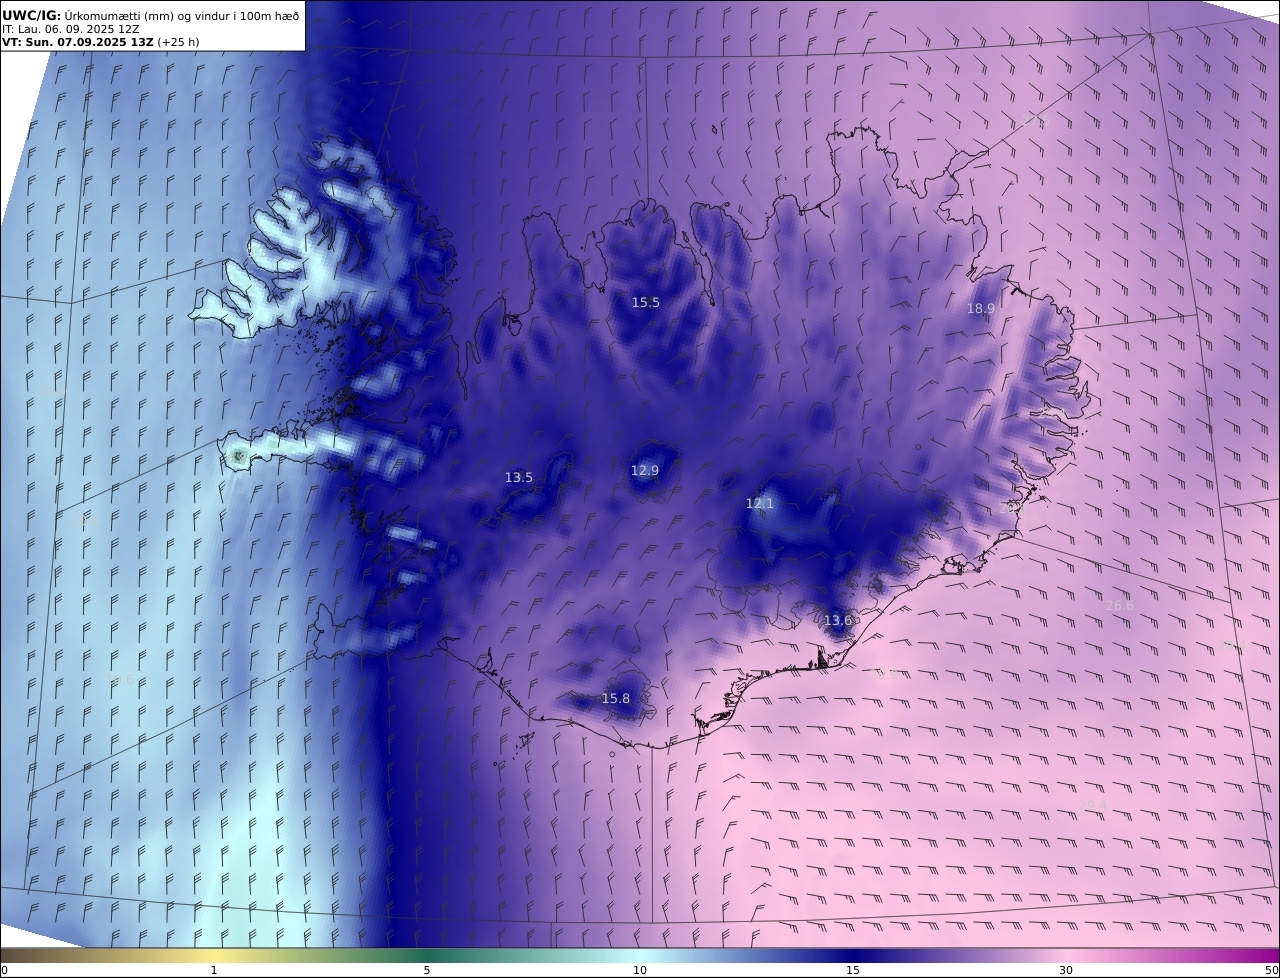The width and height of the screenshot is (1280, 978).
Task: Click the 18.9 value in northeast Iceland
Action: coord(980,308)
